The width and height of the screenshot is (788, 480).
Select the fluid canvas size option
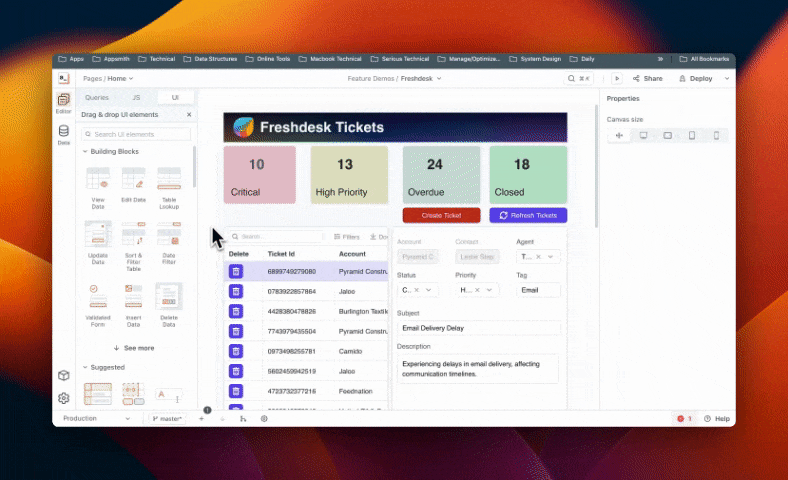point(619,135)
